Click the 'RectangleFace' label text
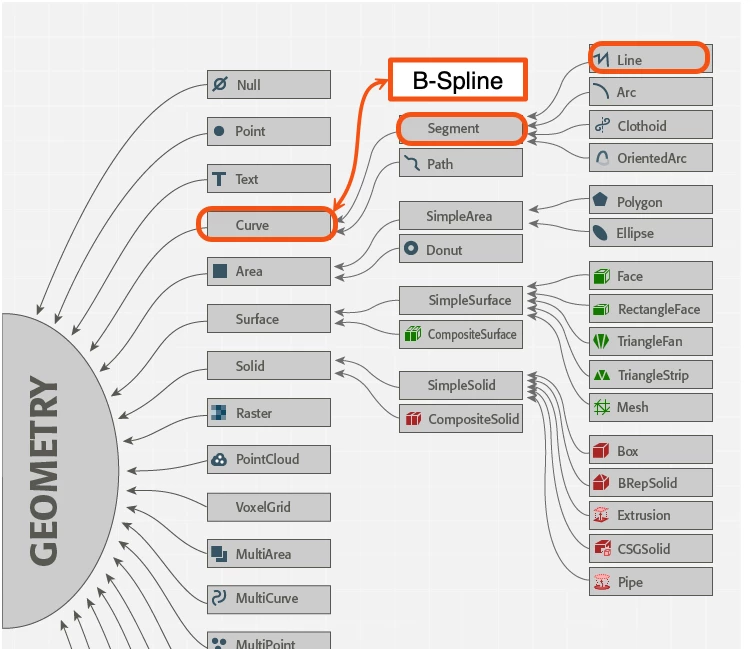The height and width of the screenshot is (649, 754). pyautogui.click(x=659, y=309)
